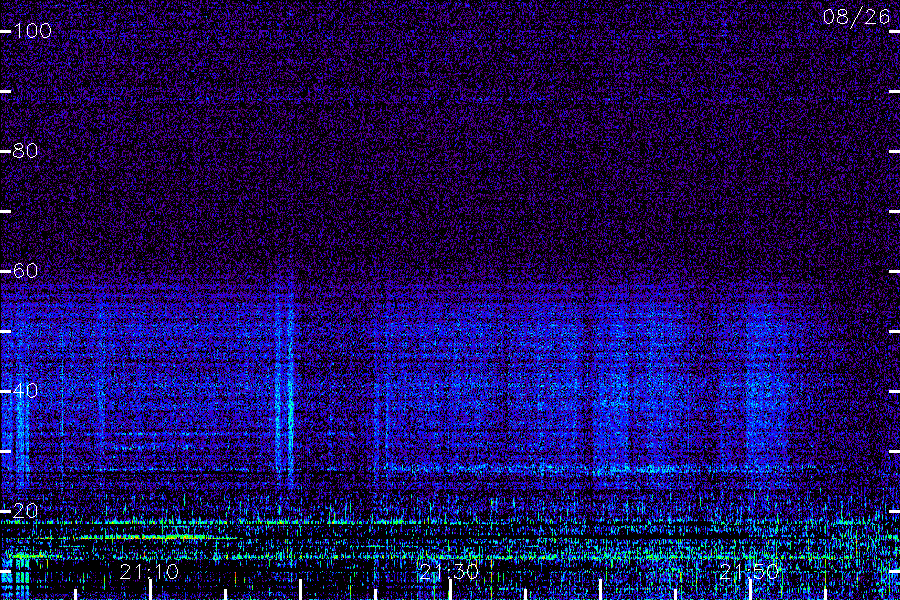Image resolution: width=900 pixels, height=600 pixels.
Task: Click the 100 frequency axis label
Action: pyautogui.click(x=32, y=31)
